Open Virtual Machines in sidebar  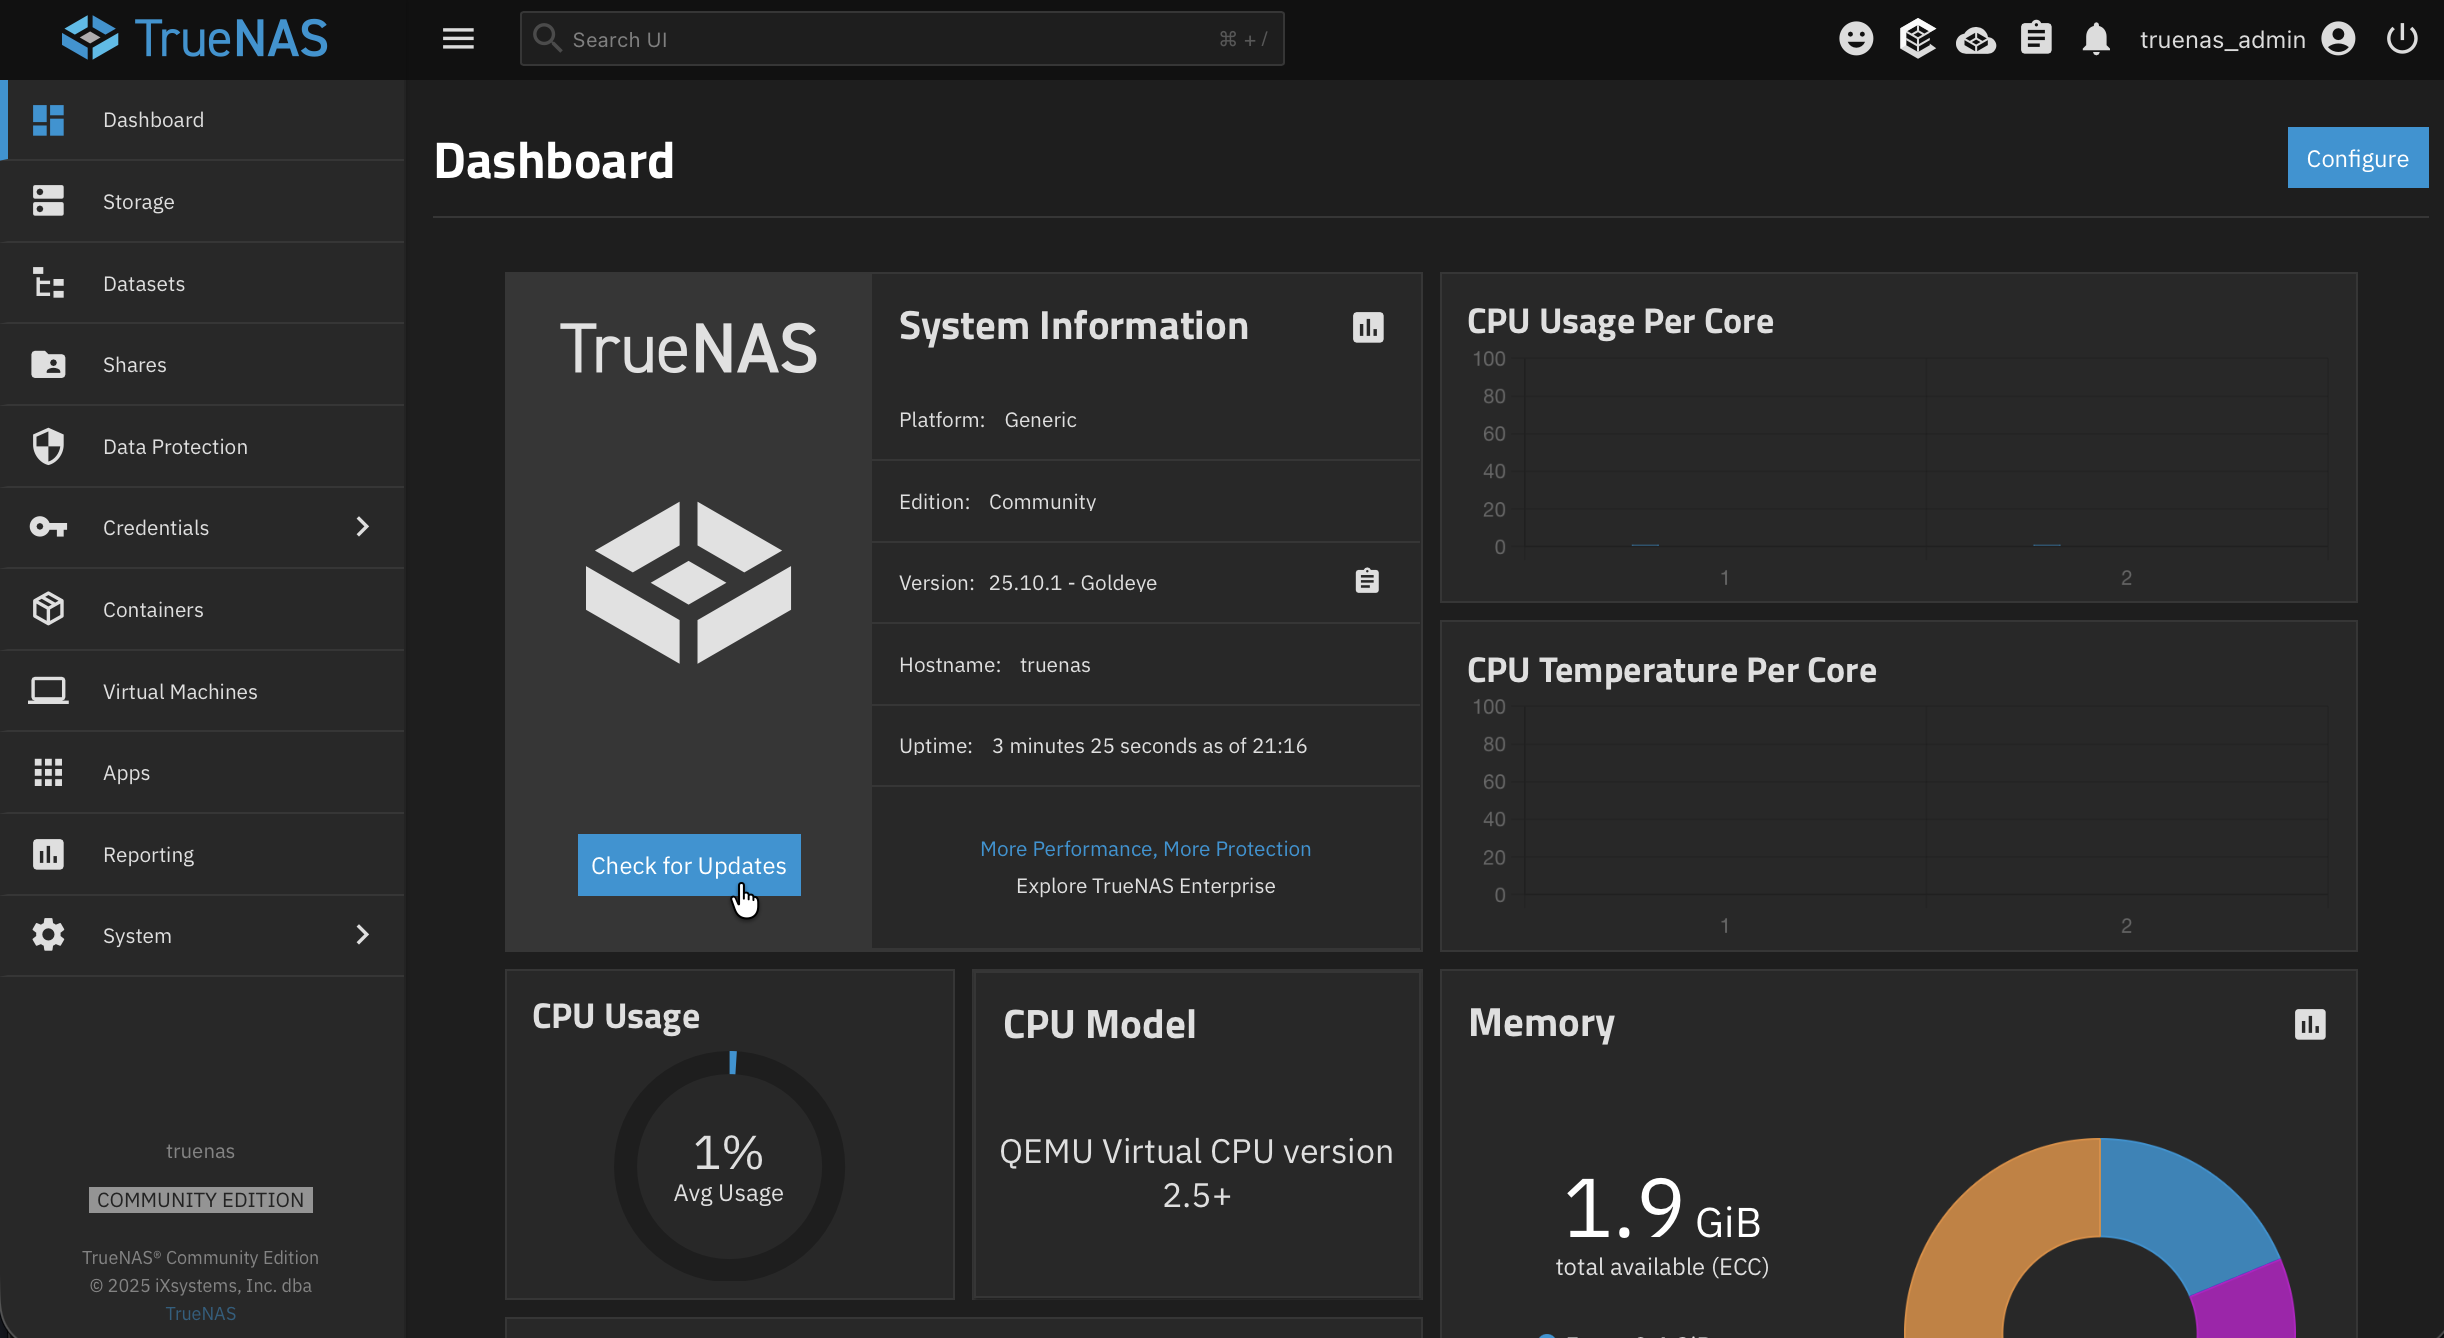tap(180, 691)
